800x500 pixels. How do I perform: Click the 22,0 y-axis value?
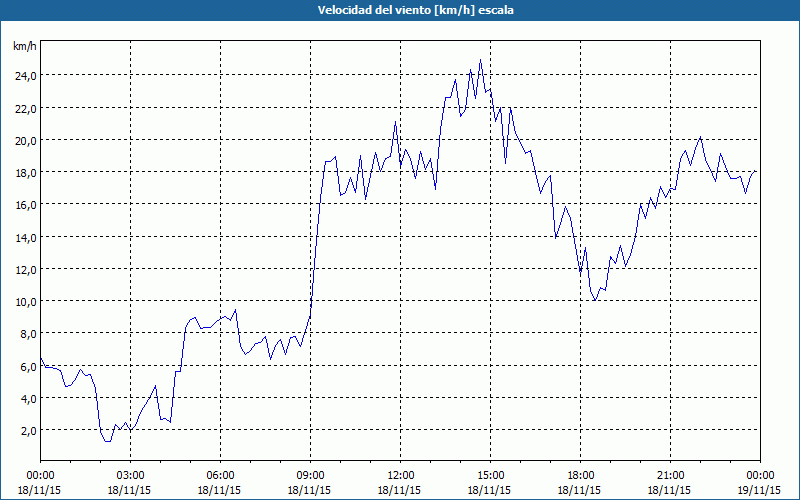pyautogui.click(x=25, y=108)
